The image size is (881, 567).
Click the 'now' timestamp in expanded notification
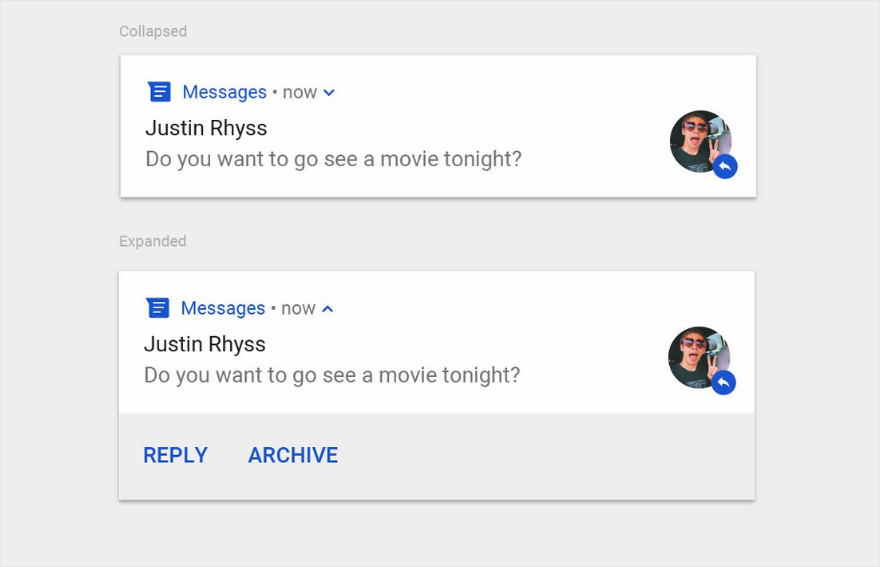click(x=298, y=308)
